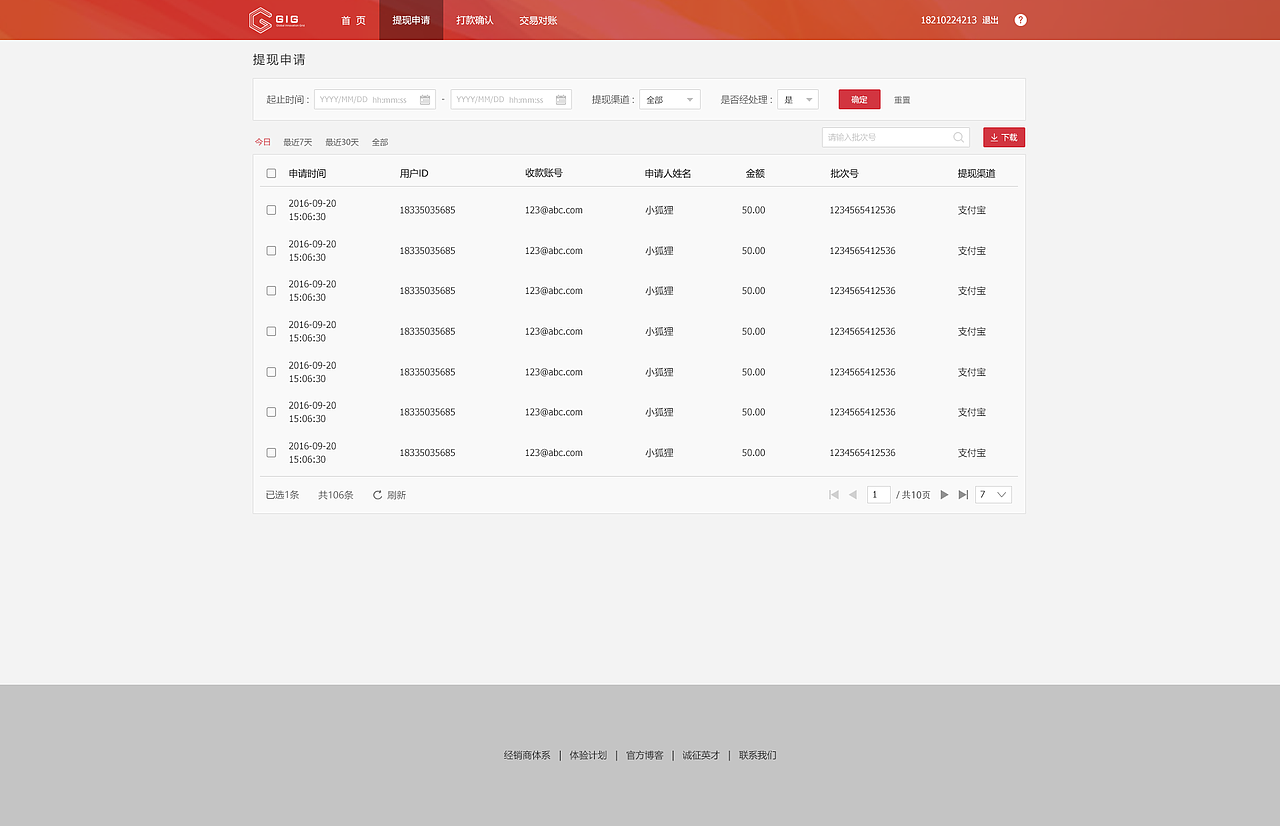The image size is (1280, 826).
Task: Click the 收款账号 column header
Action: 544,173
